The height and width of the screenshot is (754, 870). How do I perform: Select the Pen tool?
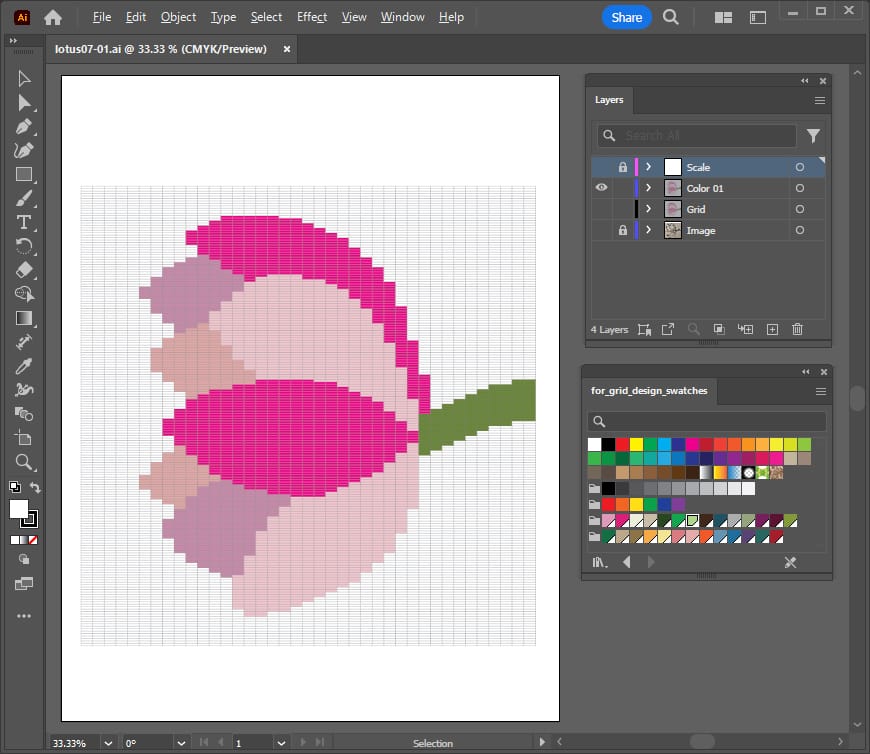[24, 126]
